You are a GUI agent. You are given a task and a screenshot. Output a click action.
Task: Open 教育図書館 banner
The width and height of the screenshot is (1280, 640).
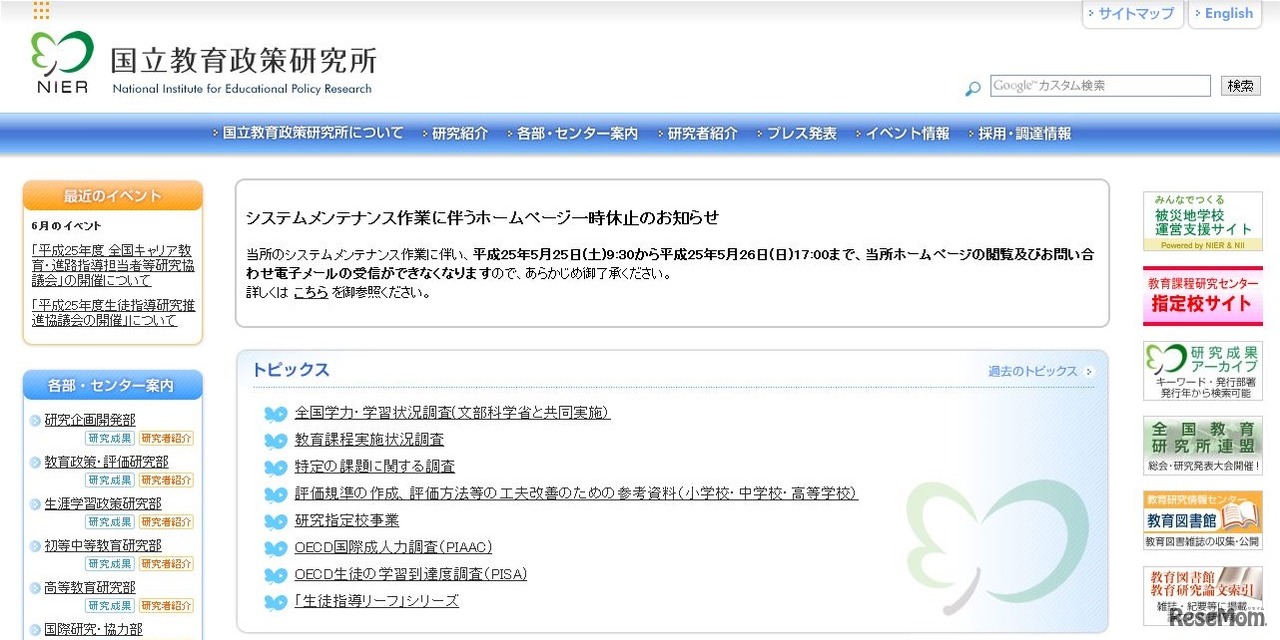[1203, 520]
